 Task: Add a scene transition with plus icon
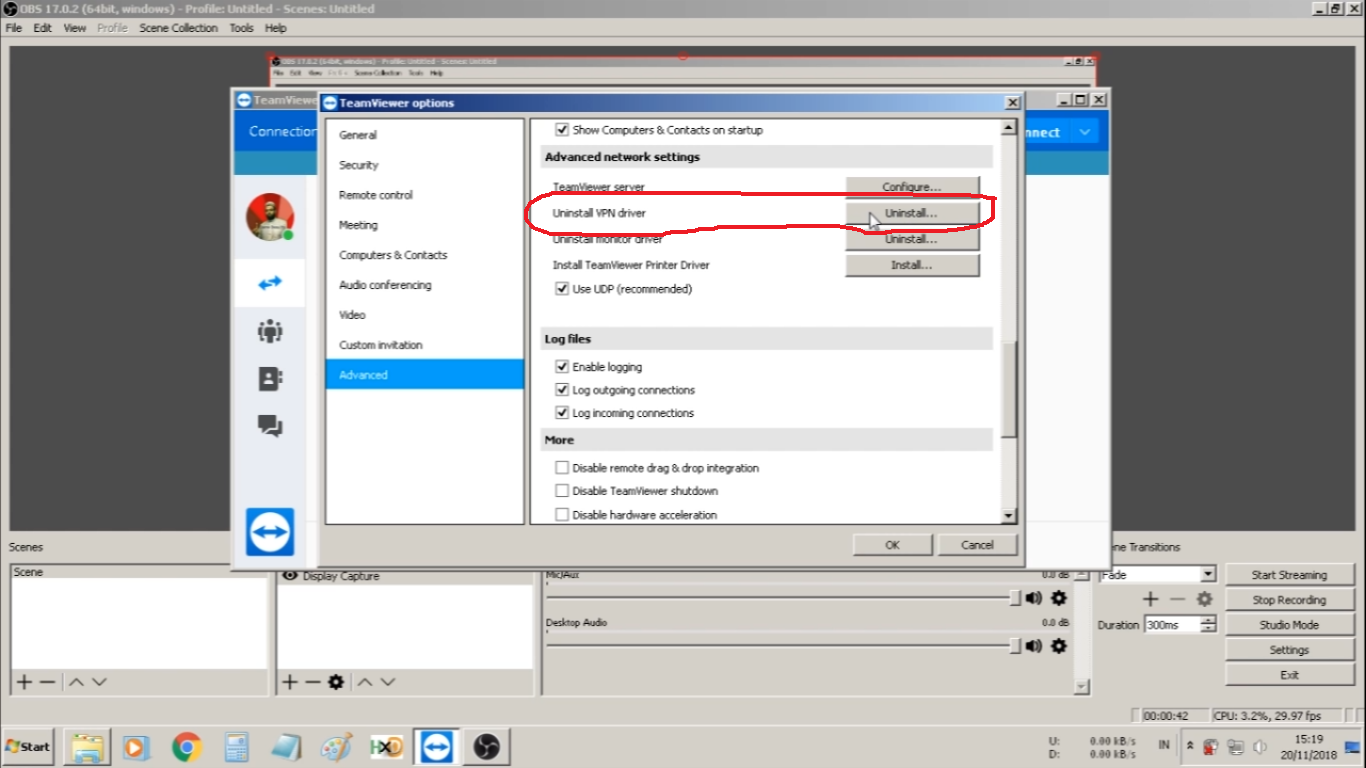point(1151,599)
